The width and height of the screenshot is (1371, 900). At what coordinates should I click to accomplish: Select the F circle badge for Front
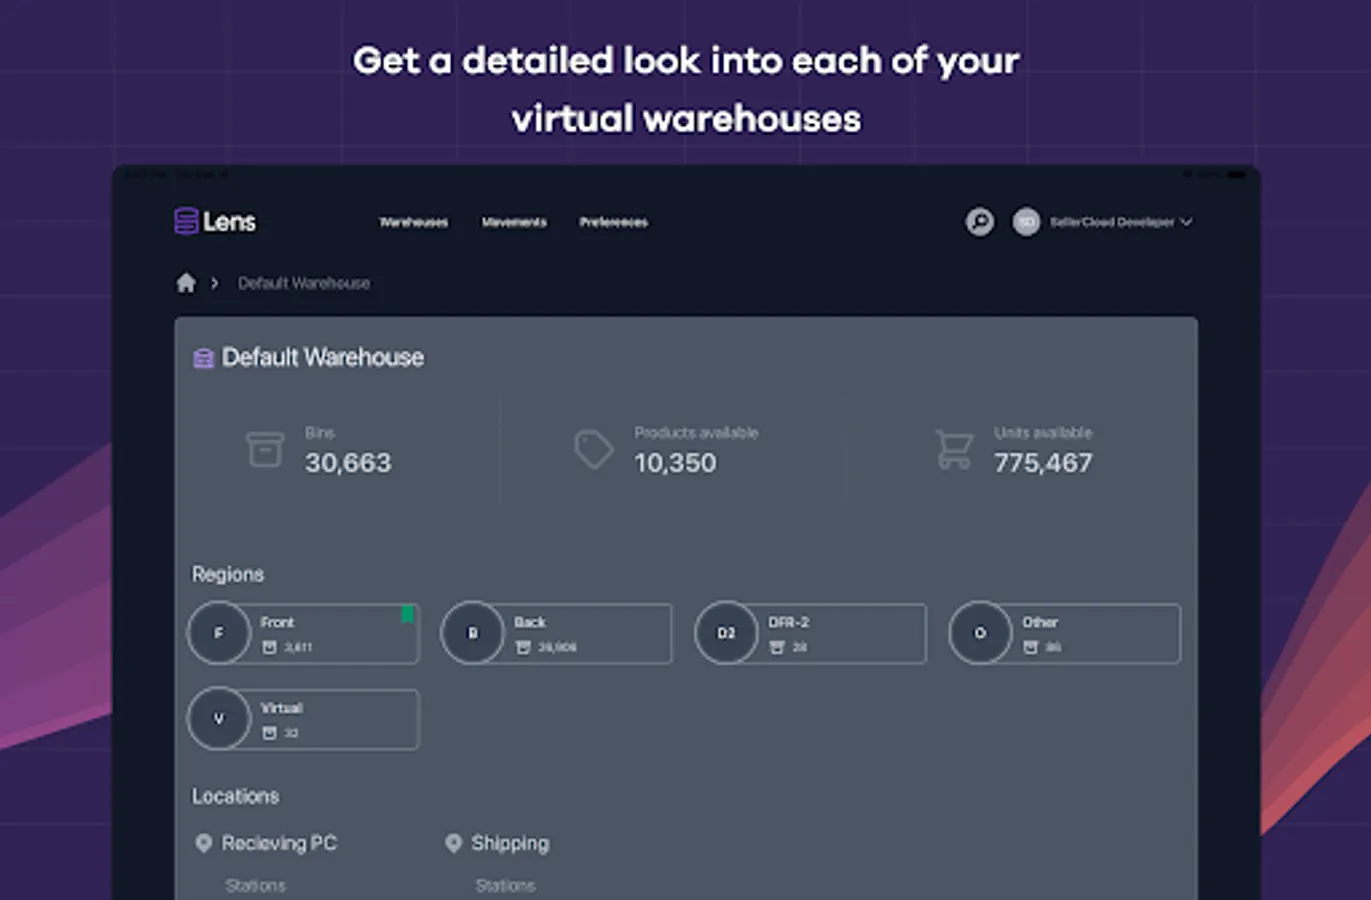point(219,633)
